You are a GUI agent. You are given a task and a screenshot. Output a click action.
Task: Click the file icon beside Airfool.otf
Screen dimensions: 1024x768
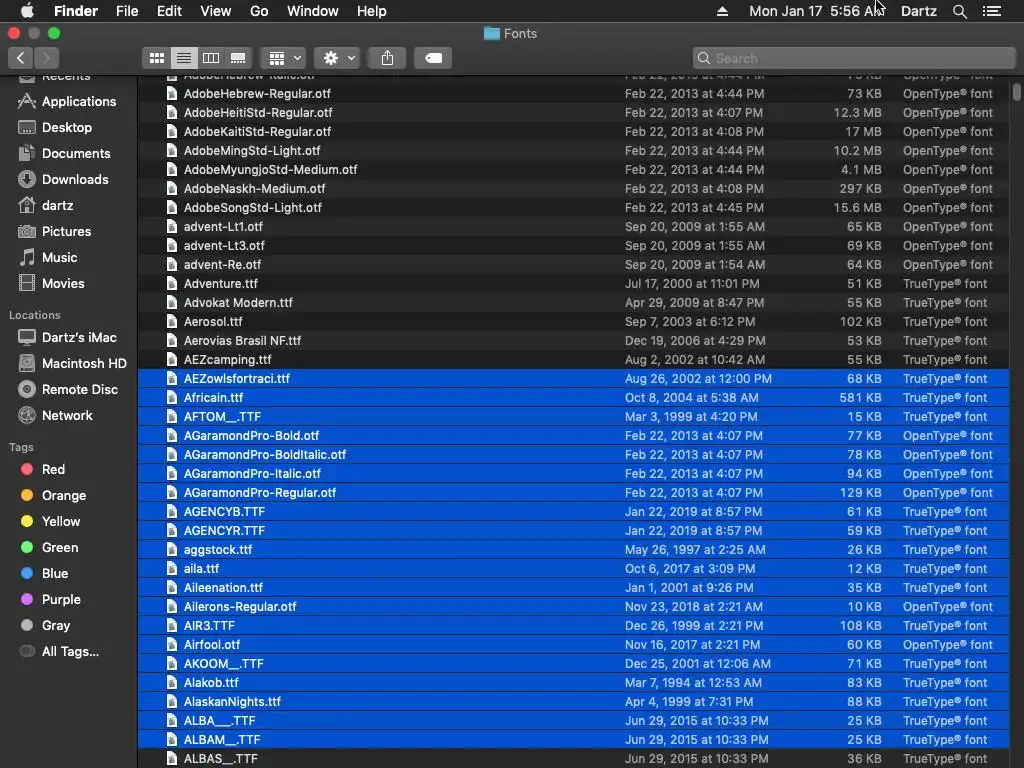[172, 645]
